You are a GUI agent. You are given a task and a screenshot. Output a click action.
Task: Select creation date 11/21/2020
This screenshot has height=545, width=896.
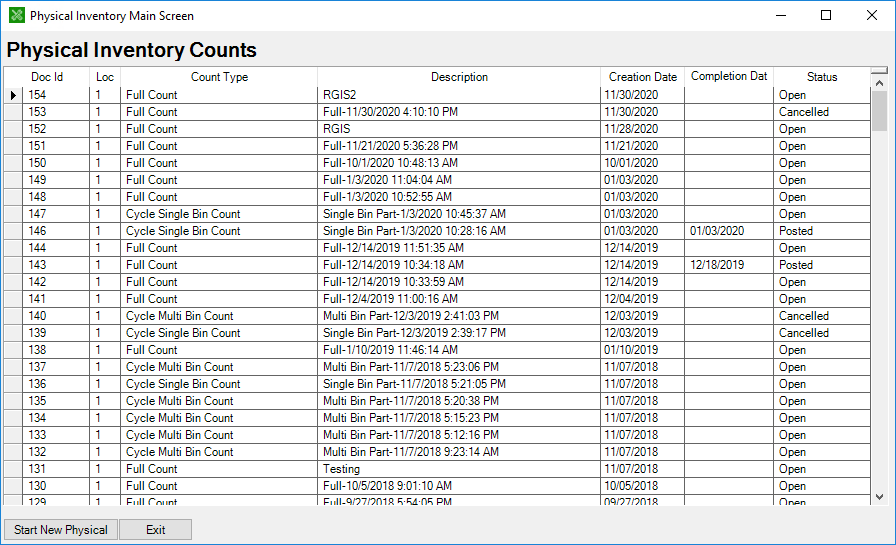(642, 146)
